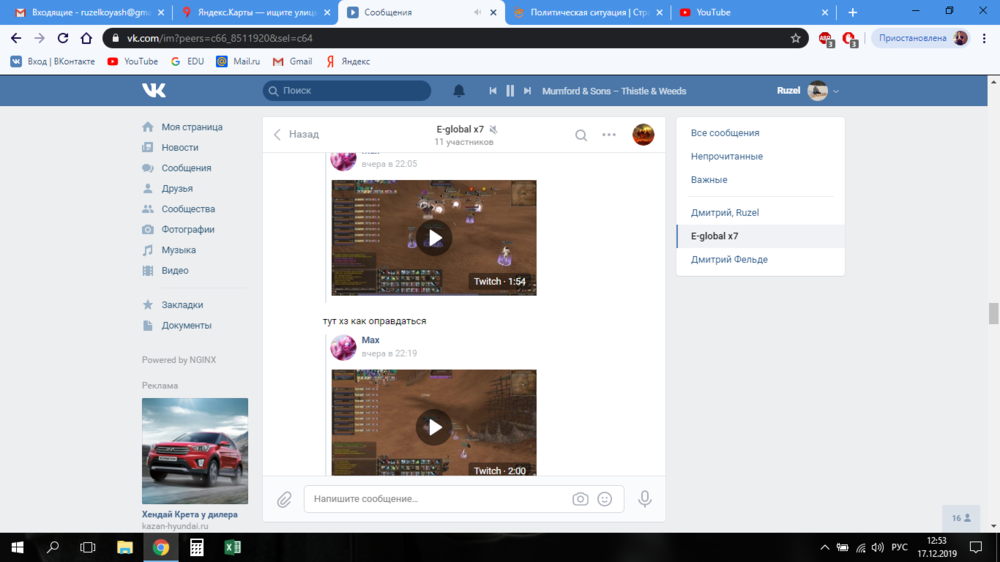
Task: Expand the online friends counter panel
Action: [x=961, y=518]
